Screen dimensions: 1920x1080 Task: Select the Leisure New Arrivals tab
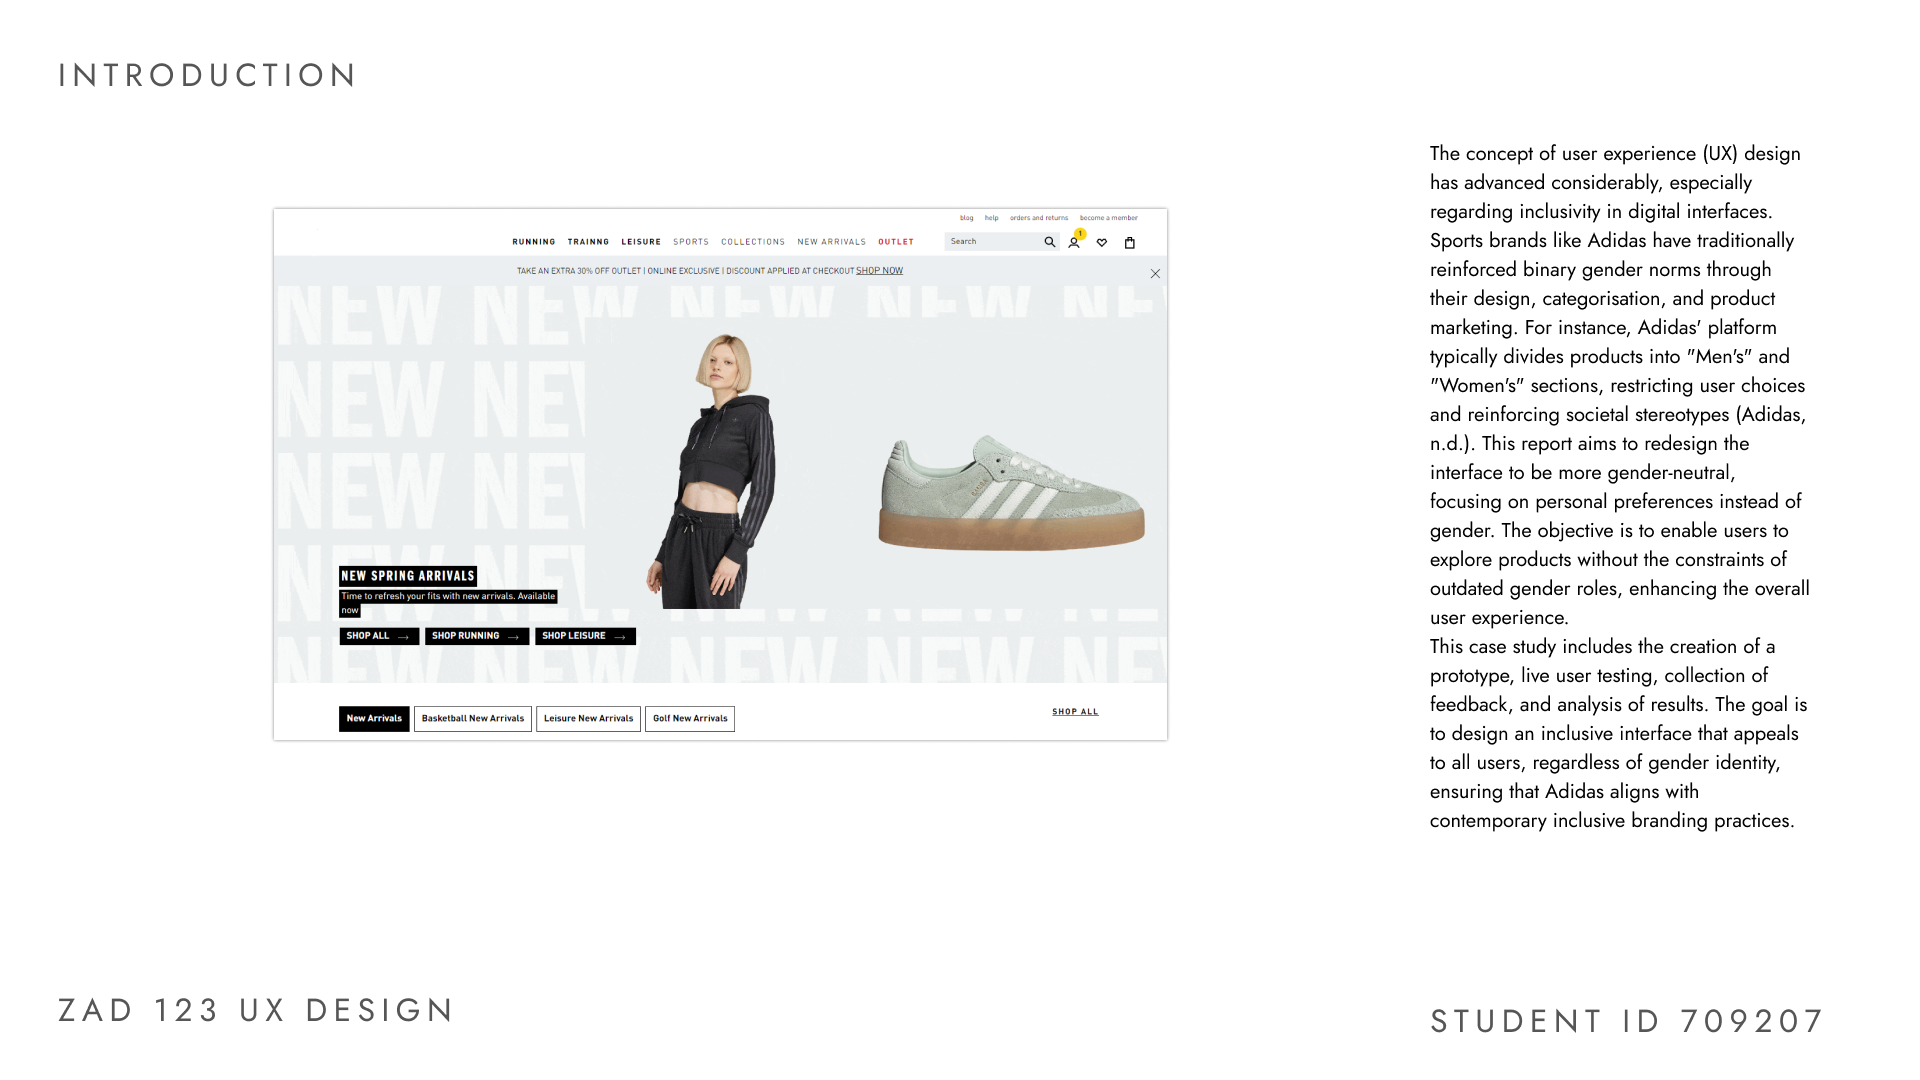click(588, 719)
